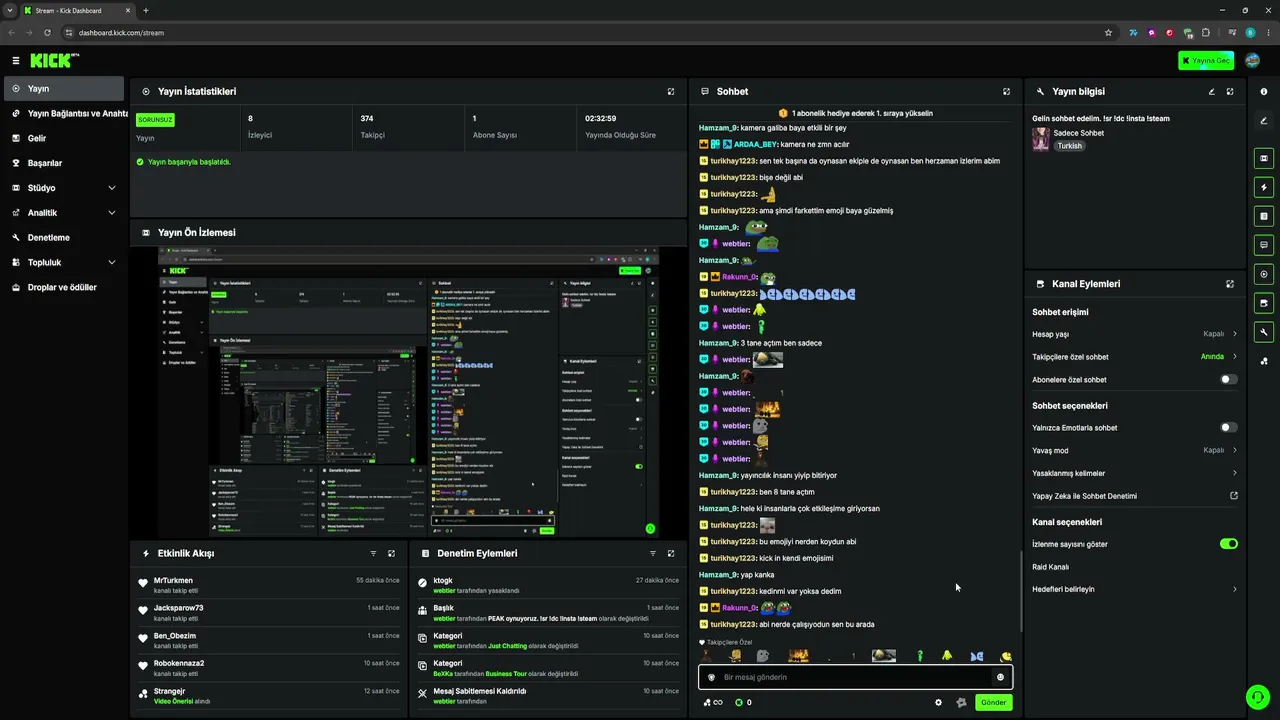Expand the Kanal Eylemleri panel

click(x=1230, y=284)
